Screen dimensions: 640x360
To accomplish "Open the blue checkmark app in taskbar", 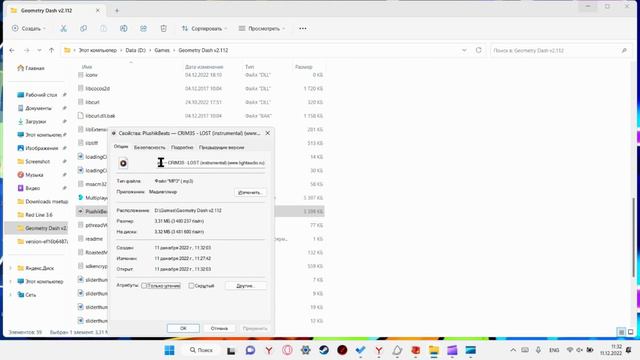I will [x=360, y=350].
